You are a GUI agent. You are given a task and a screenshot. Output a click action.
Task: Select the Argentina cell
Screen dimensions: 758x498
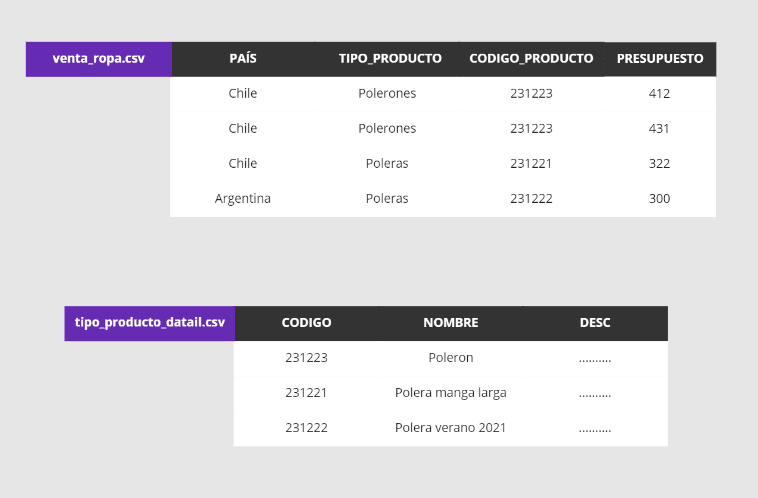pyautogui.click(x=243, y=199)
